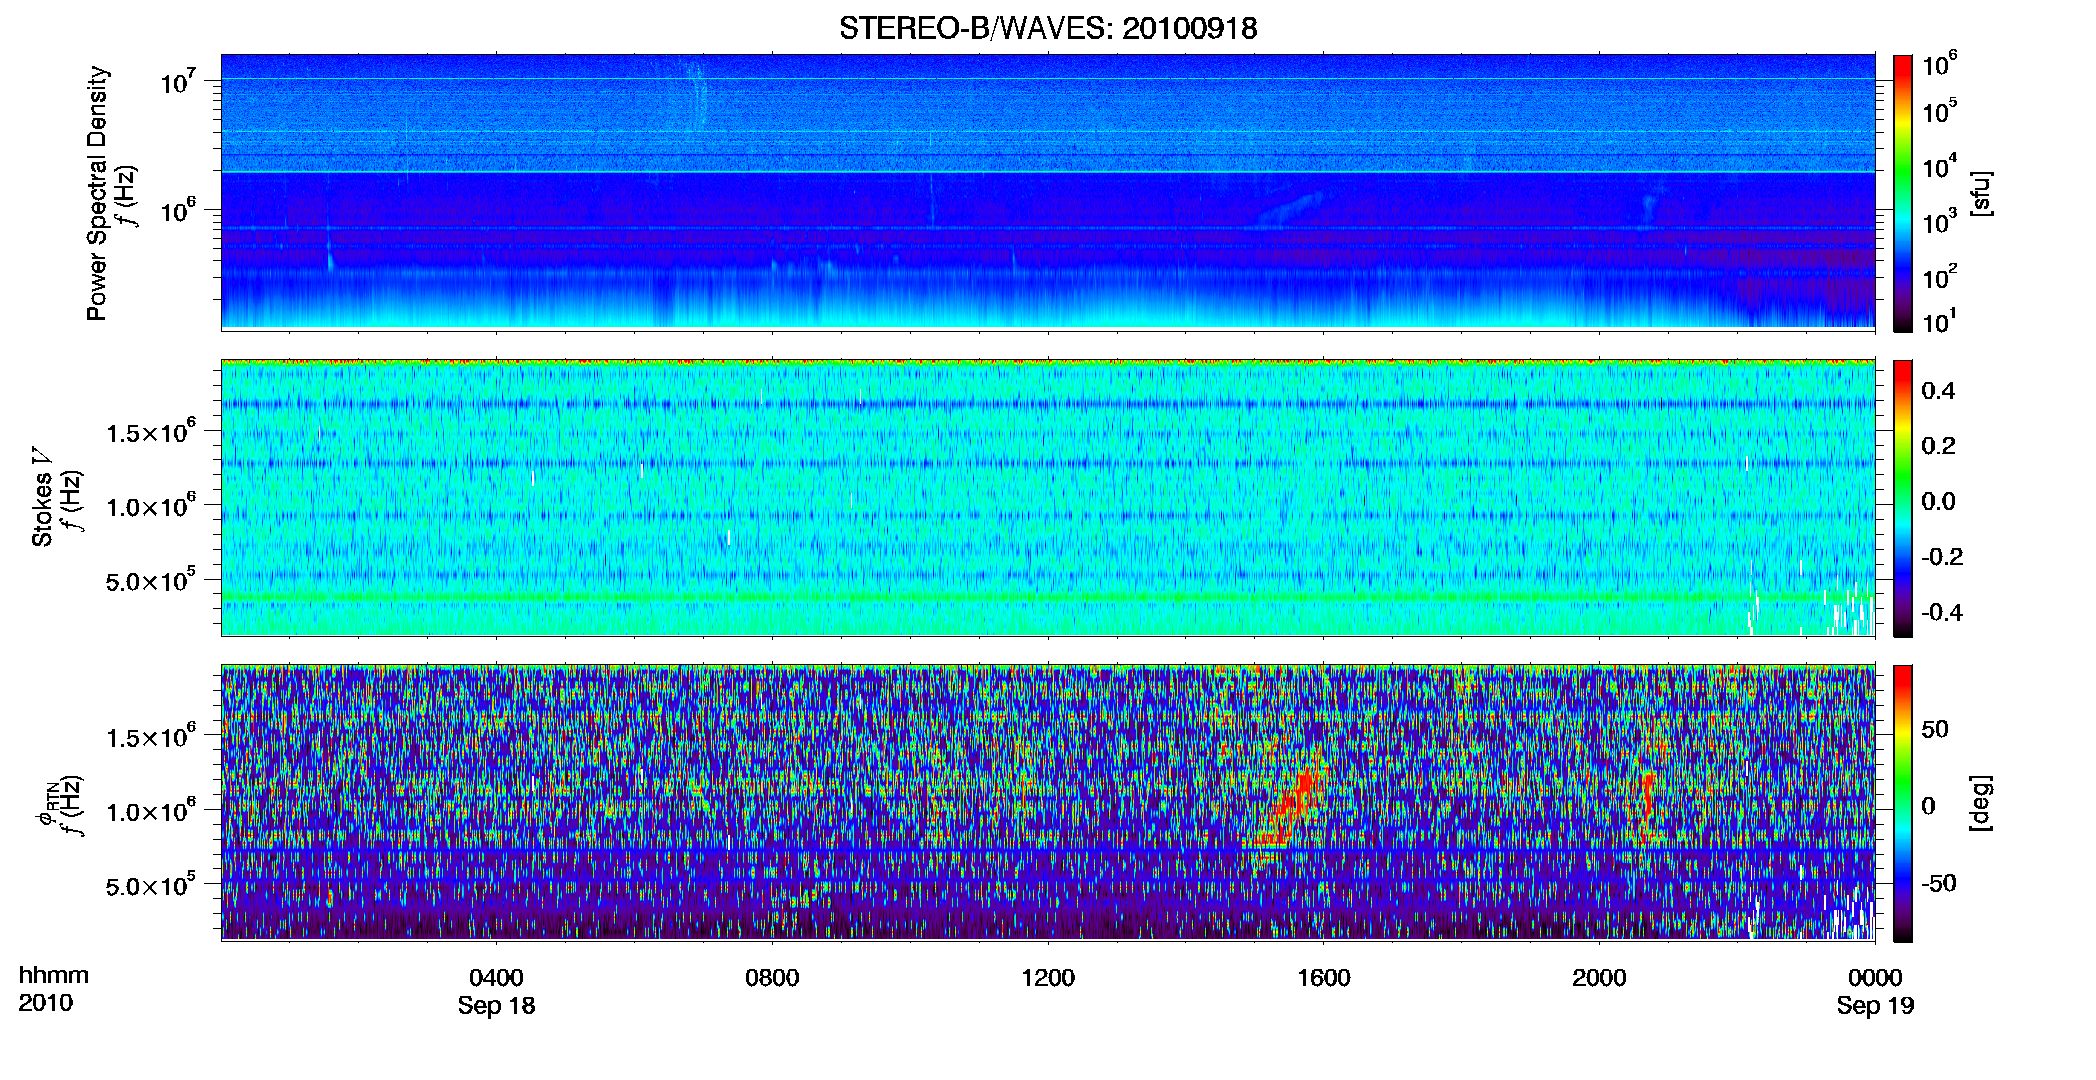
Task: Click the [deg] colorbar unit label
Action: (x=1980, y=803)
